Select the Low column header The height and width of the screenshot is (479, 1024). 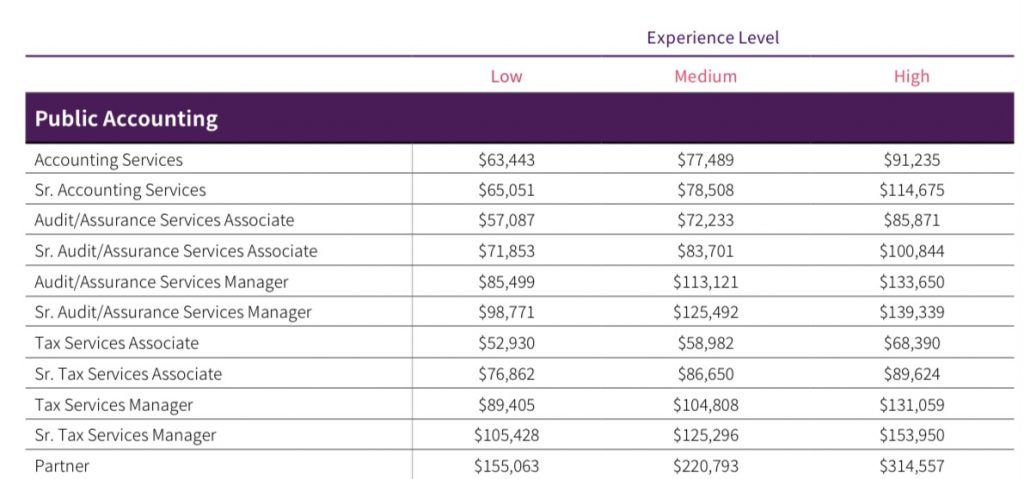(506, 77)
